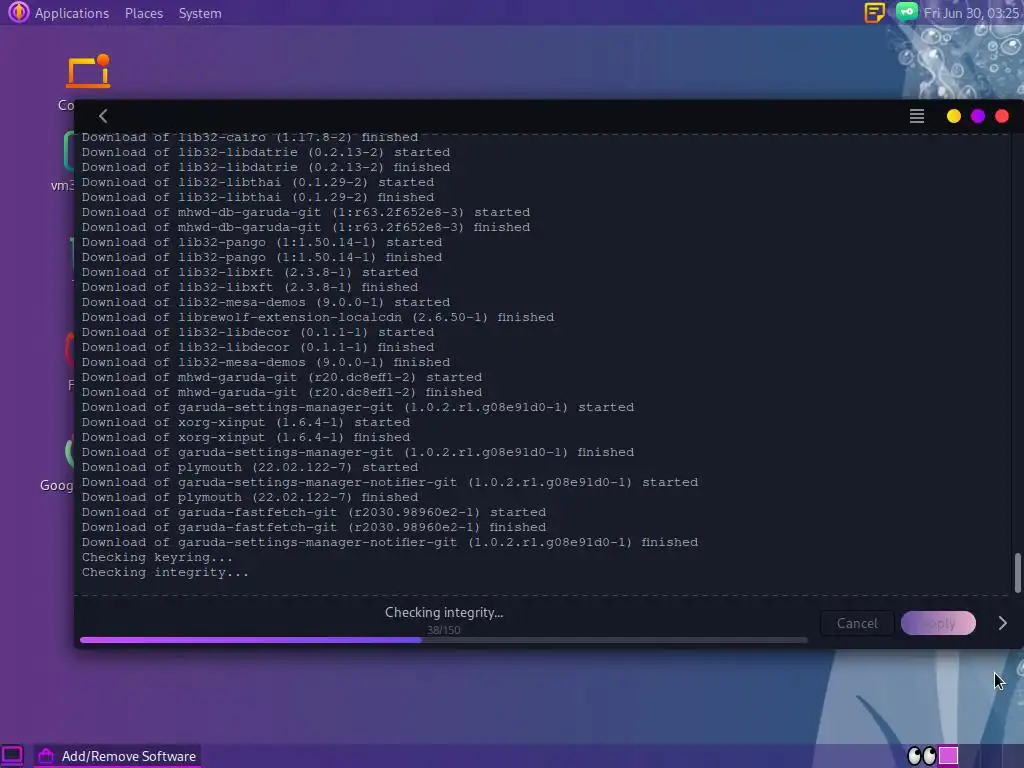Open the hamburger menu in the window header

click(x=917, y=116)
